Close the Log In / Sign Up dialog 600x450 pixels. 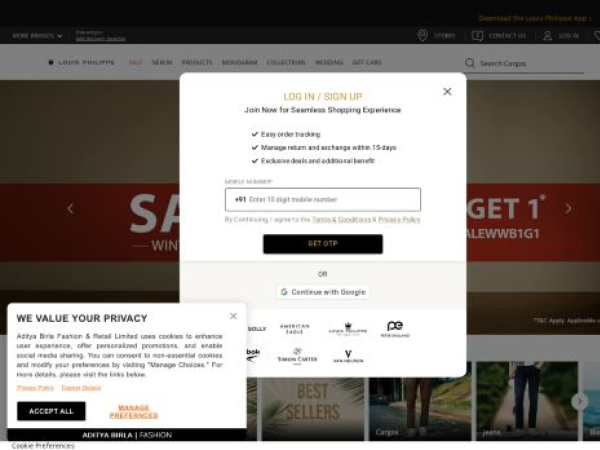click(447, 91)
